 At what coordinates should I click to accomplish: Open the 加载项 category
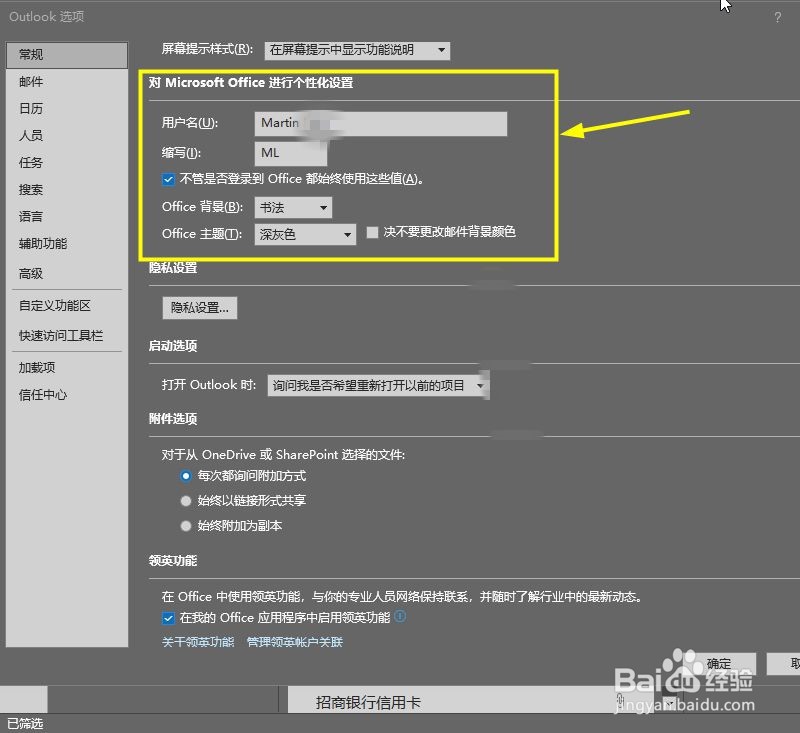coord(67,368)
